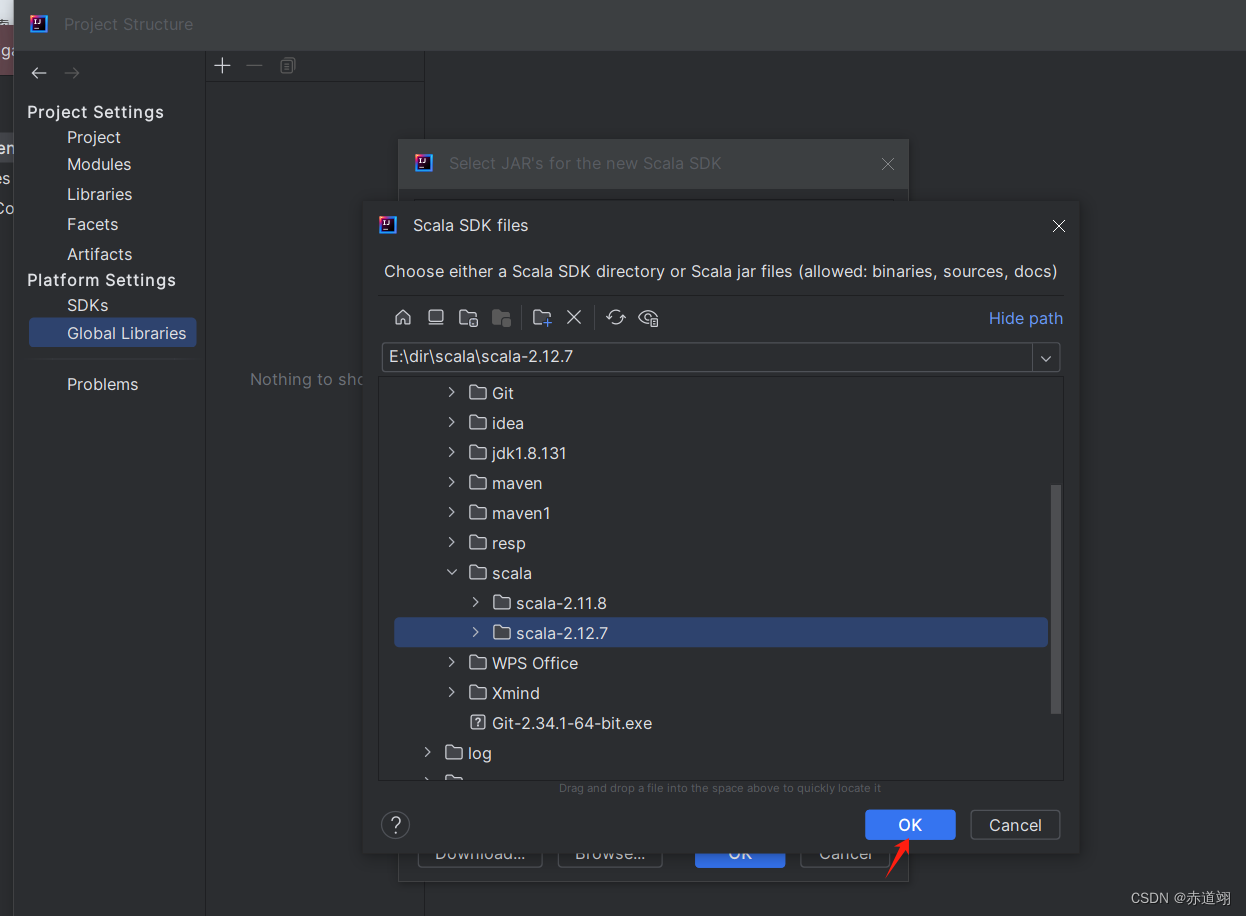Open help for Scala SDK files dialog

(x=396, y=825)
